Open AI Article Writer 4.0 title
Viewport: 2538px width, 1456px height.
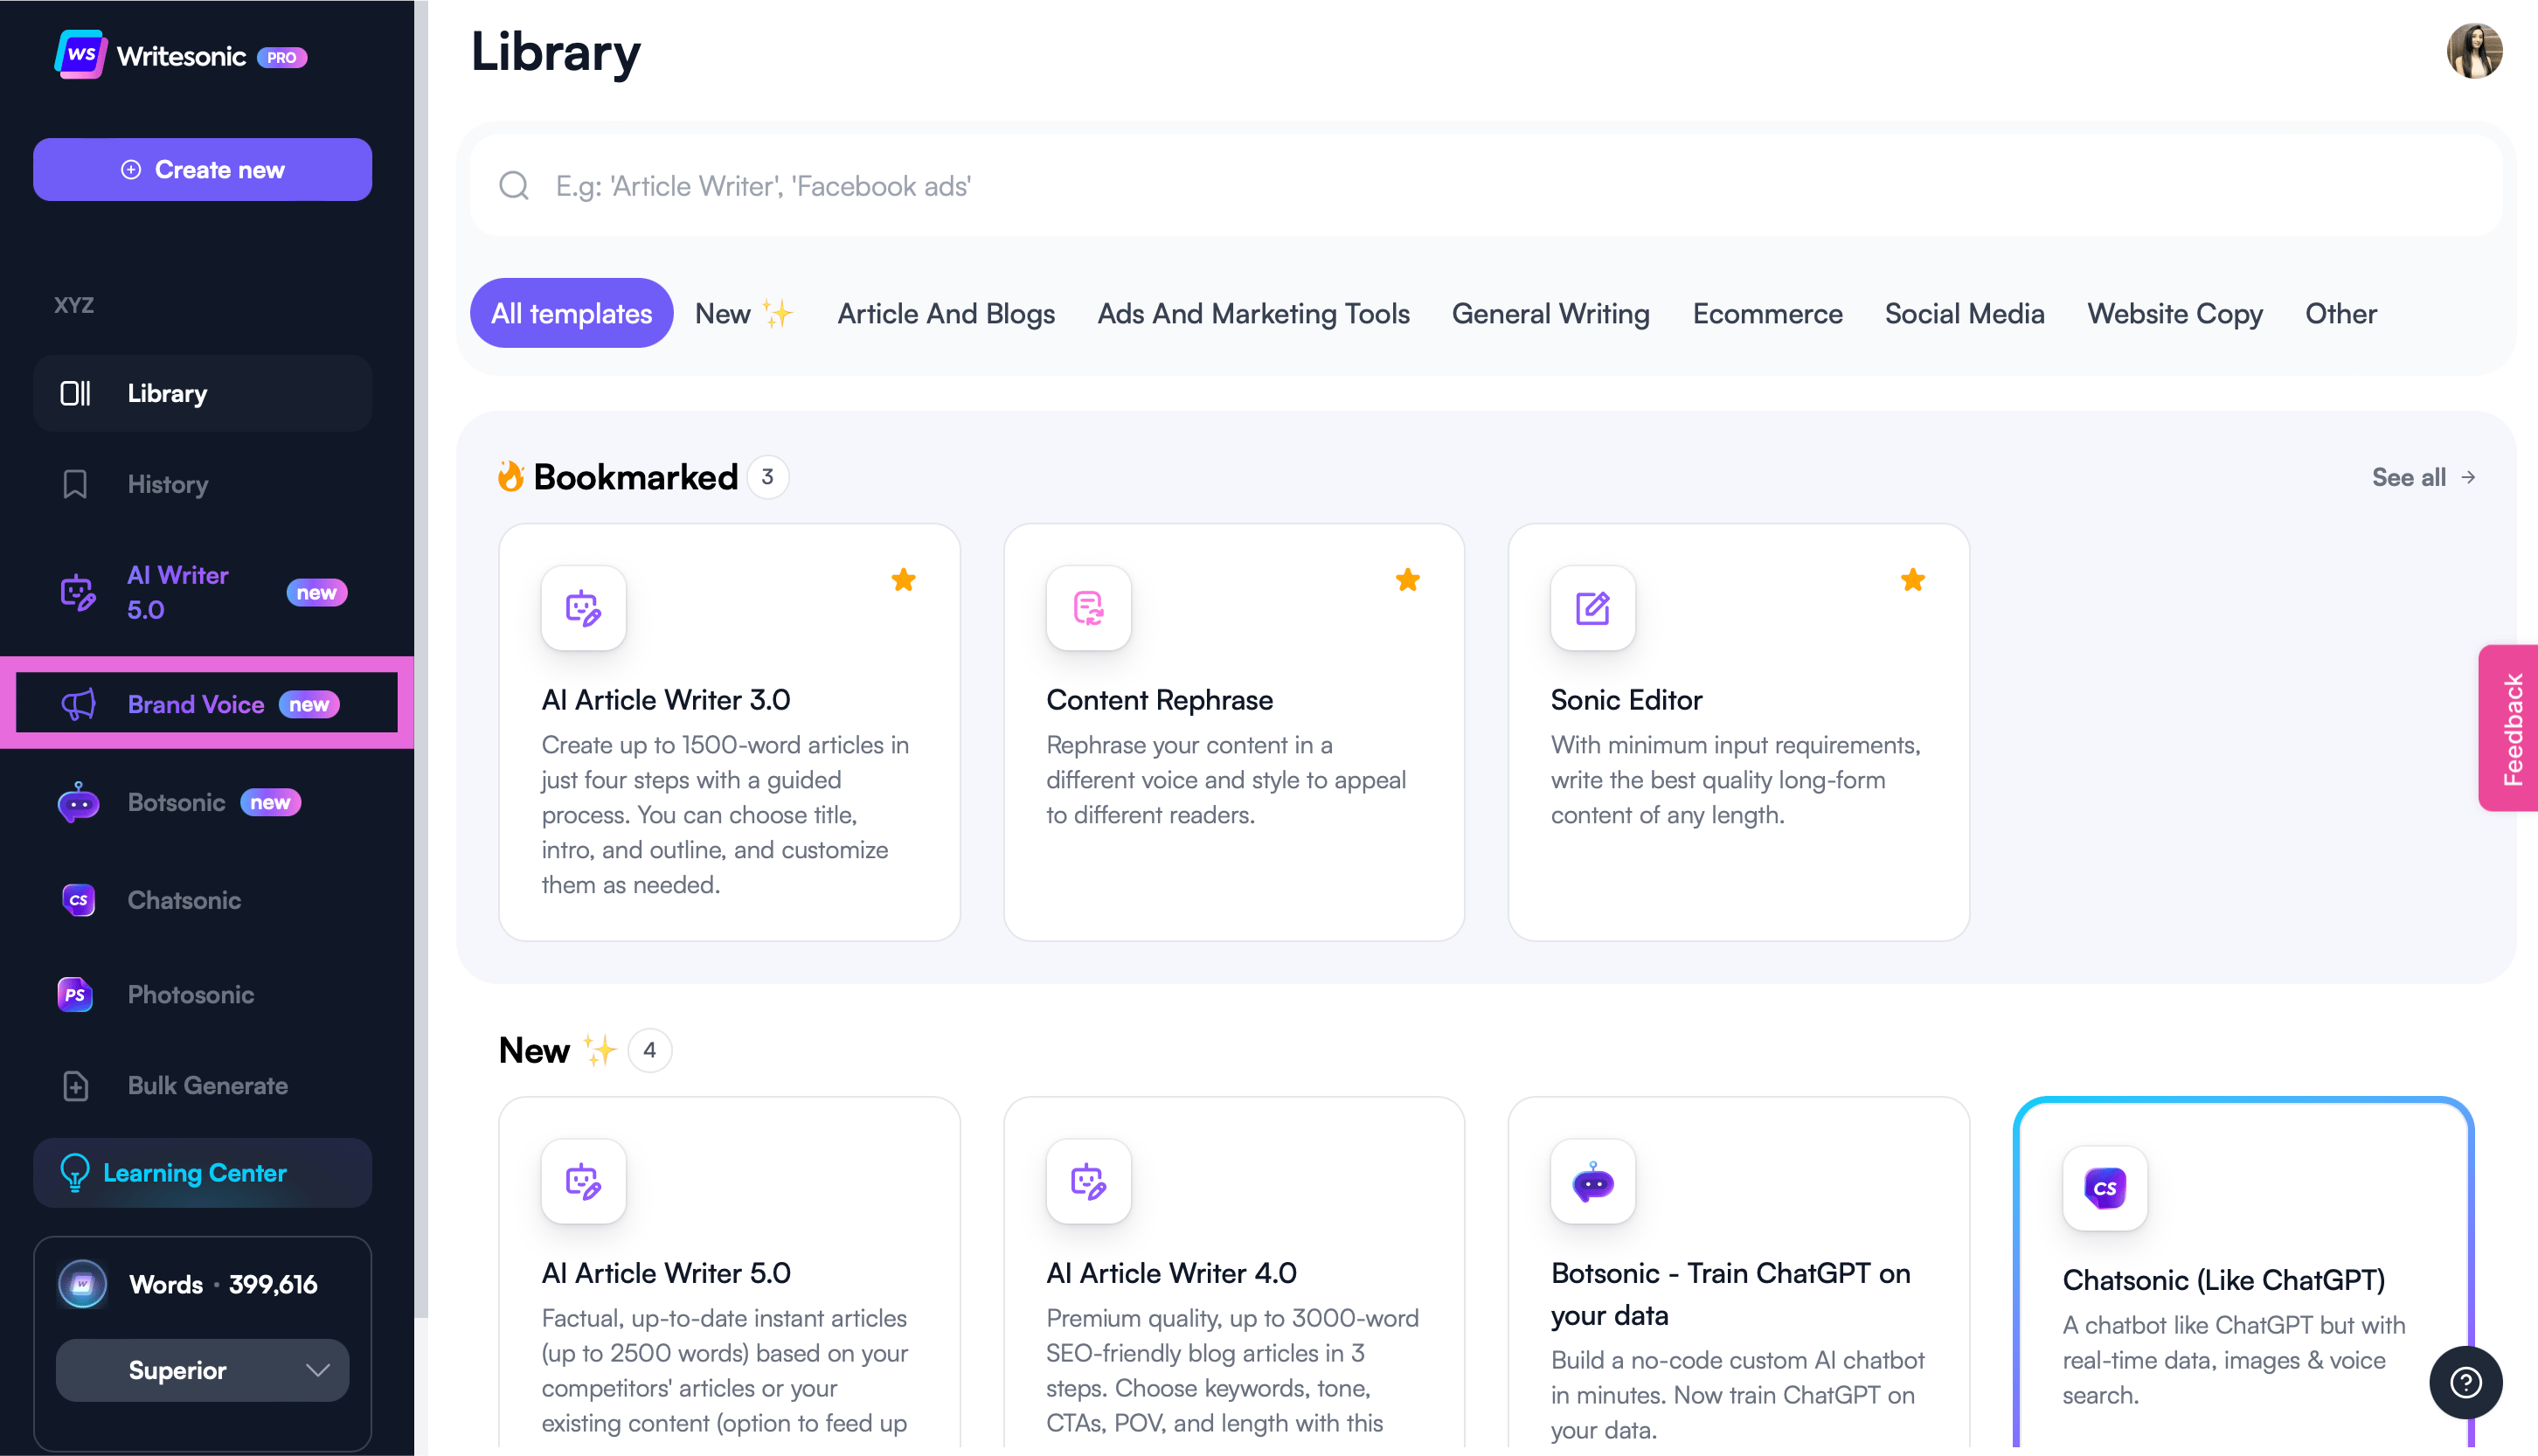1171,1273
